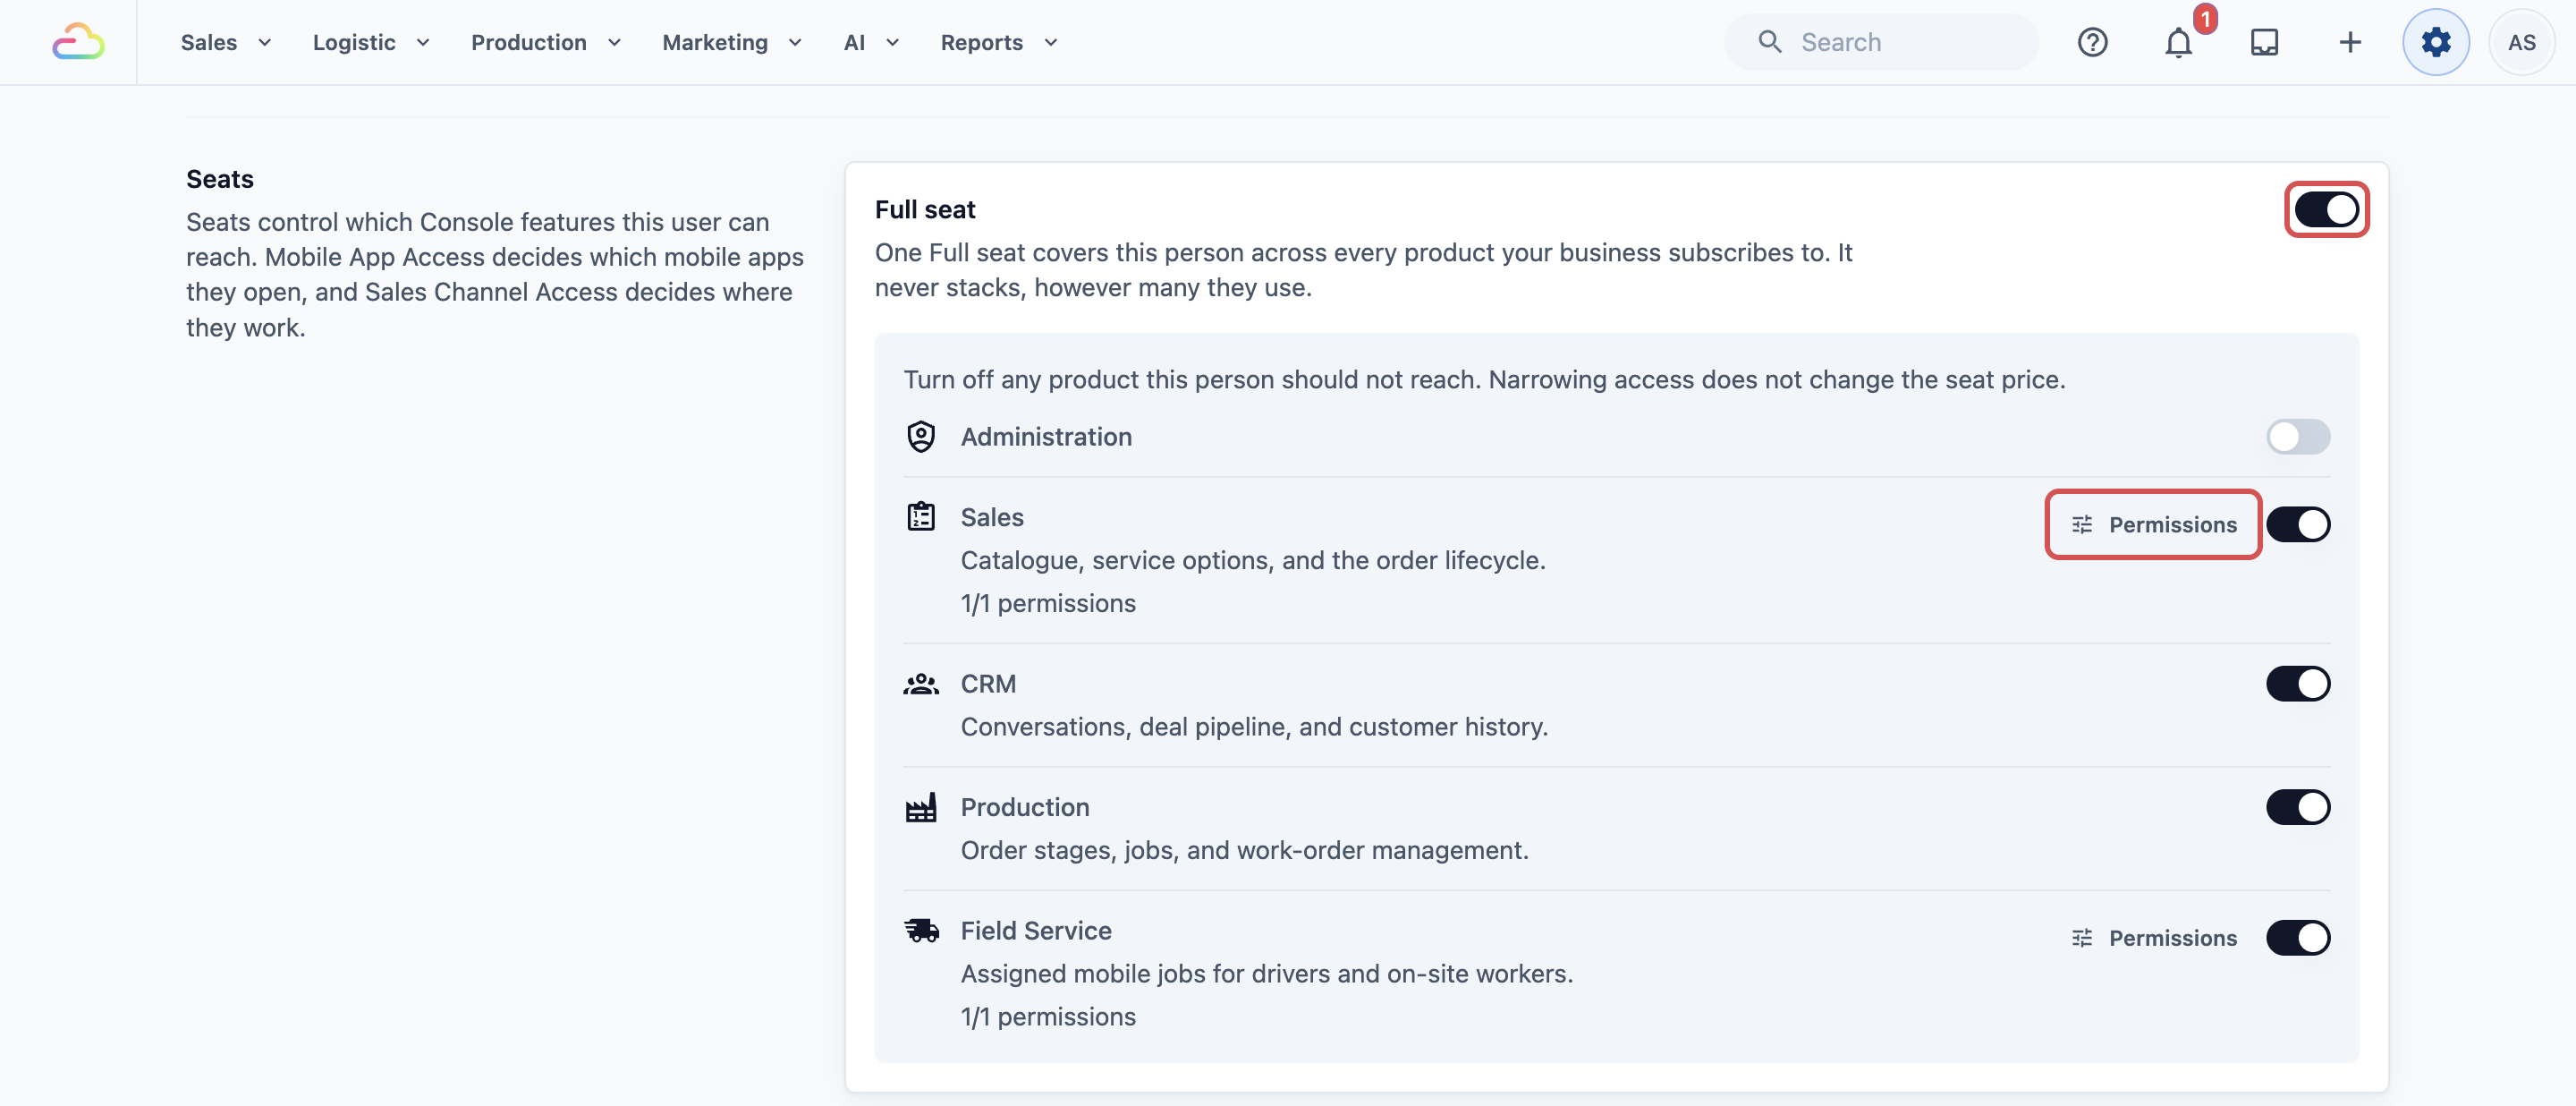Image resolution: width=2576 pixels, height=1106 pixels.
Task: Turn off the Production product toggle
Action: [x=2298, y=807]
